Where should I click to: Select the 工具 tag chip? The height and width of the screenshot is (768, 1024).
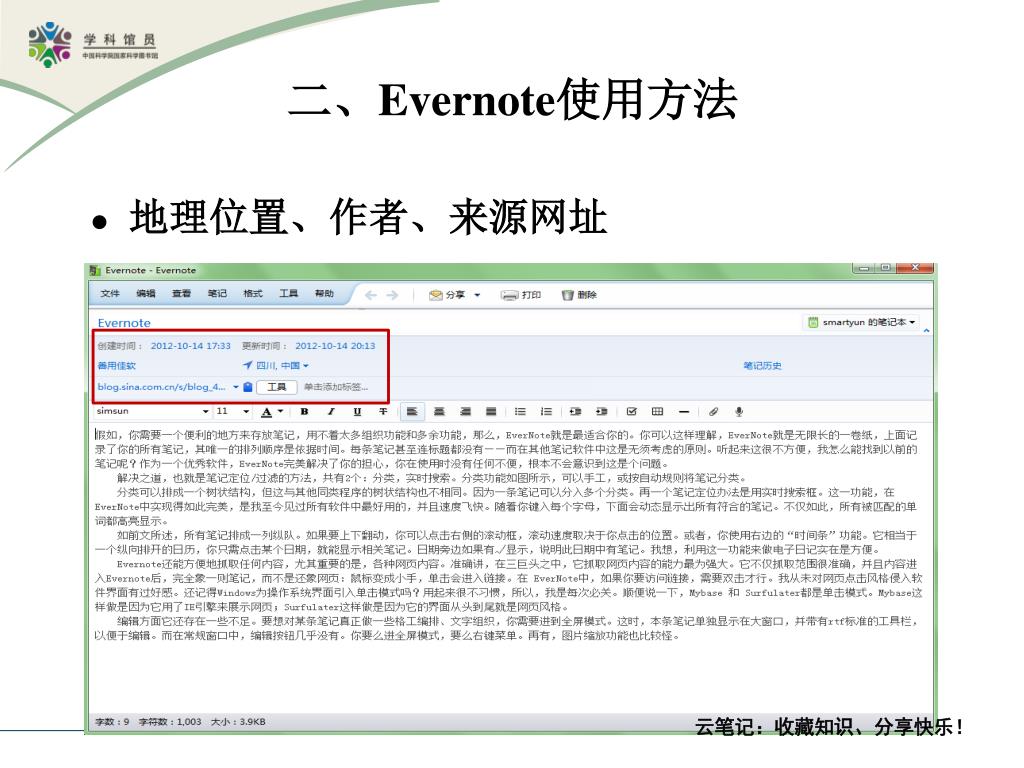277,387
